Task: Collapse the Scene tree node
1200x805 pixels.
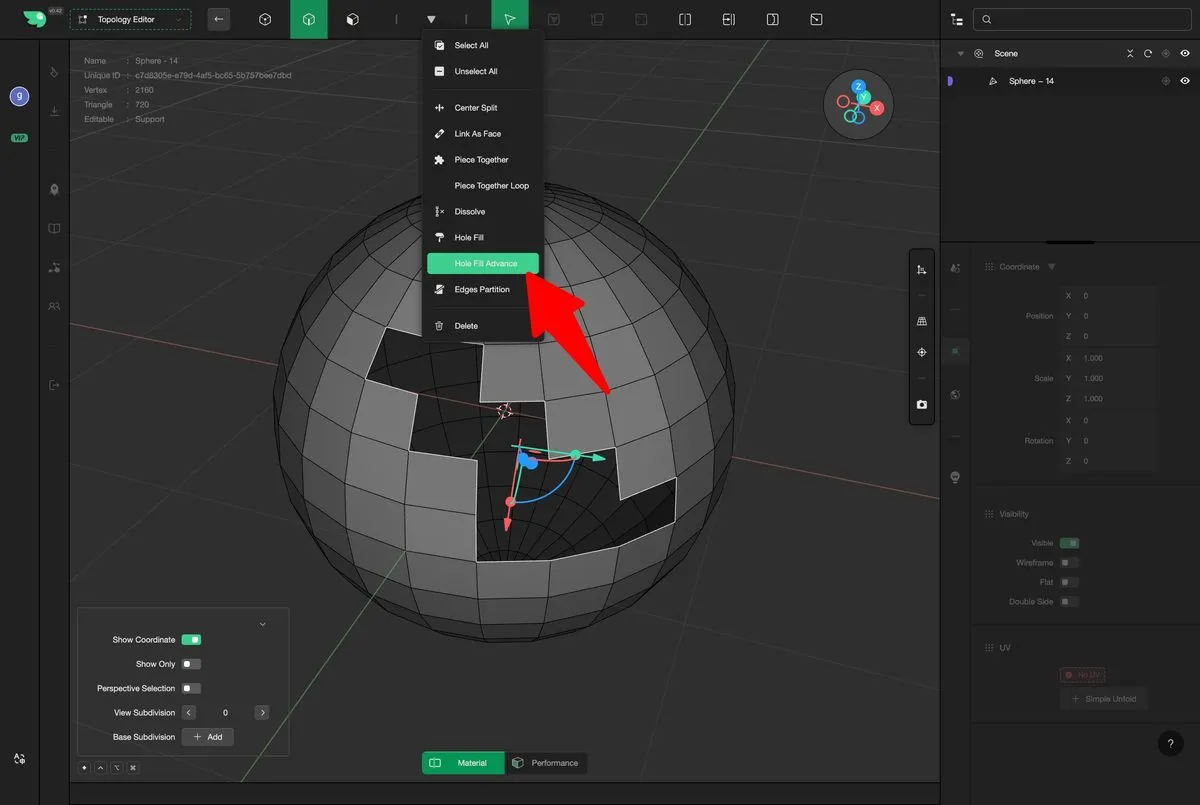Action: pyautogui.click(x=961, y=54)
